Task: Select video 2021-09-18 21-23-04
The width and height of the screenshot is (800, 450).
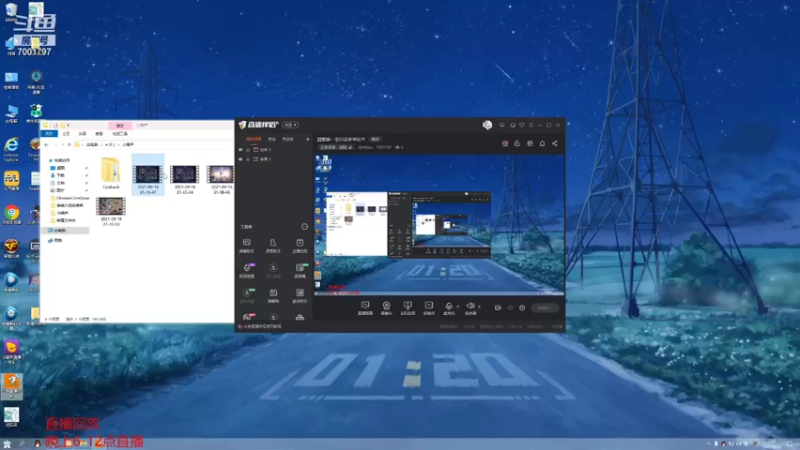Action: tap(184, 180)
